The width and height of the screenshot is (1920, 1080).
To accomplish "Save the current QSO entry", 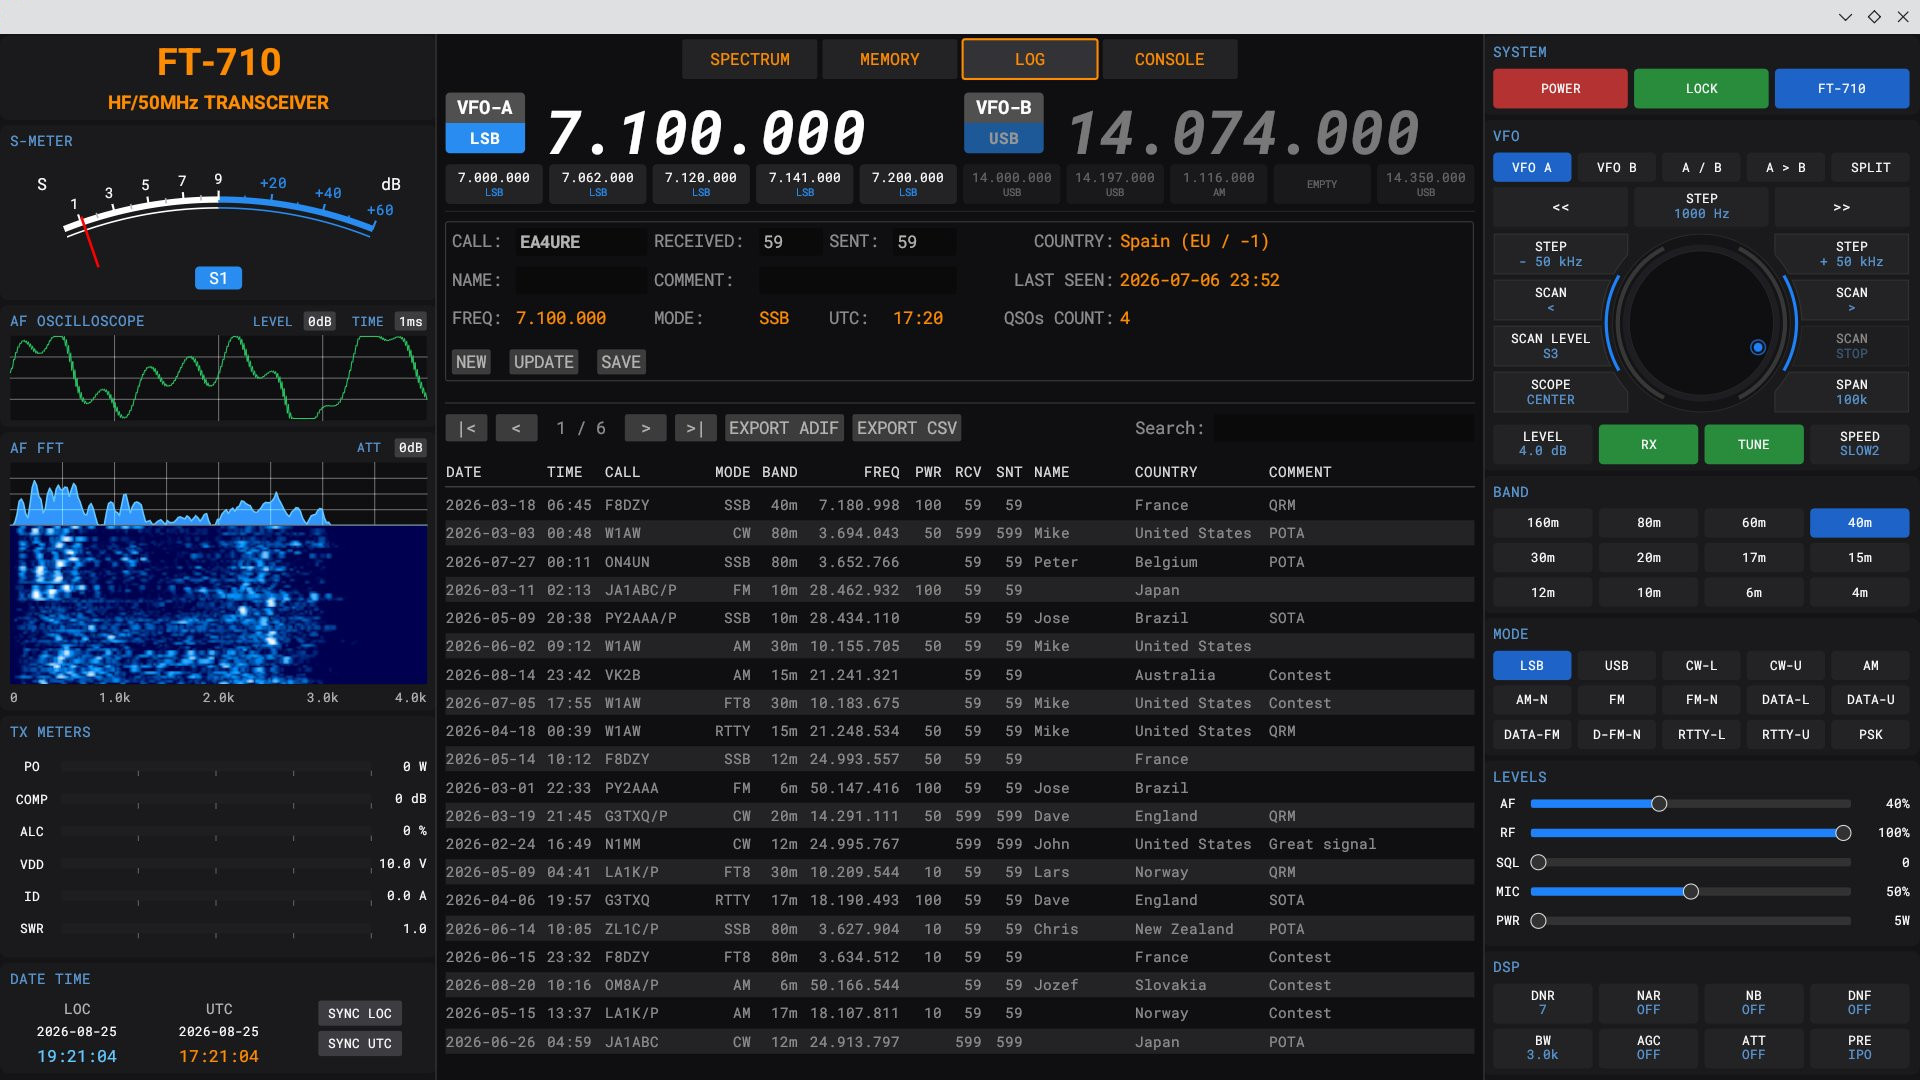I will click(x=620, y=362).
